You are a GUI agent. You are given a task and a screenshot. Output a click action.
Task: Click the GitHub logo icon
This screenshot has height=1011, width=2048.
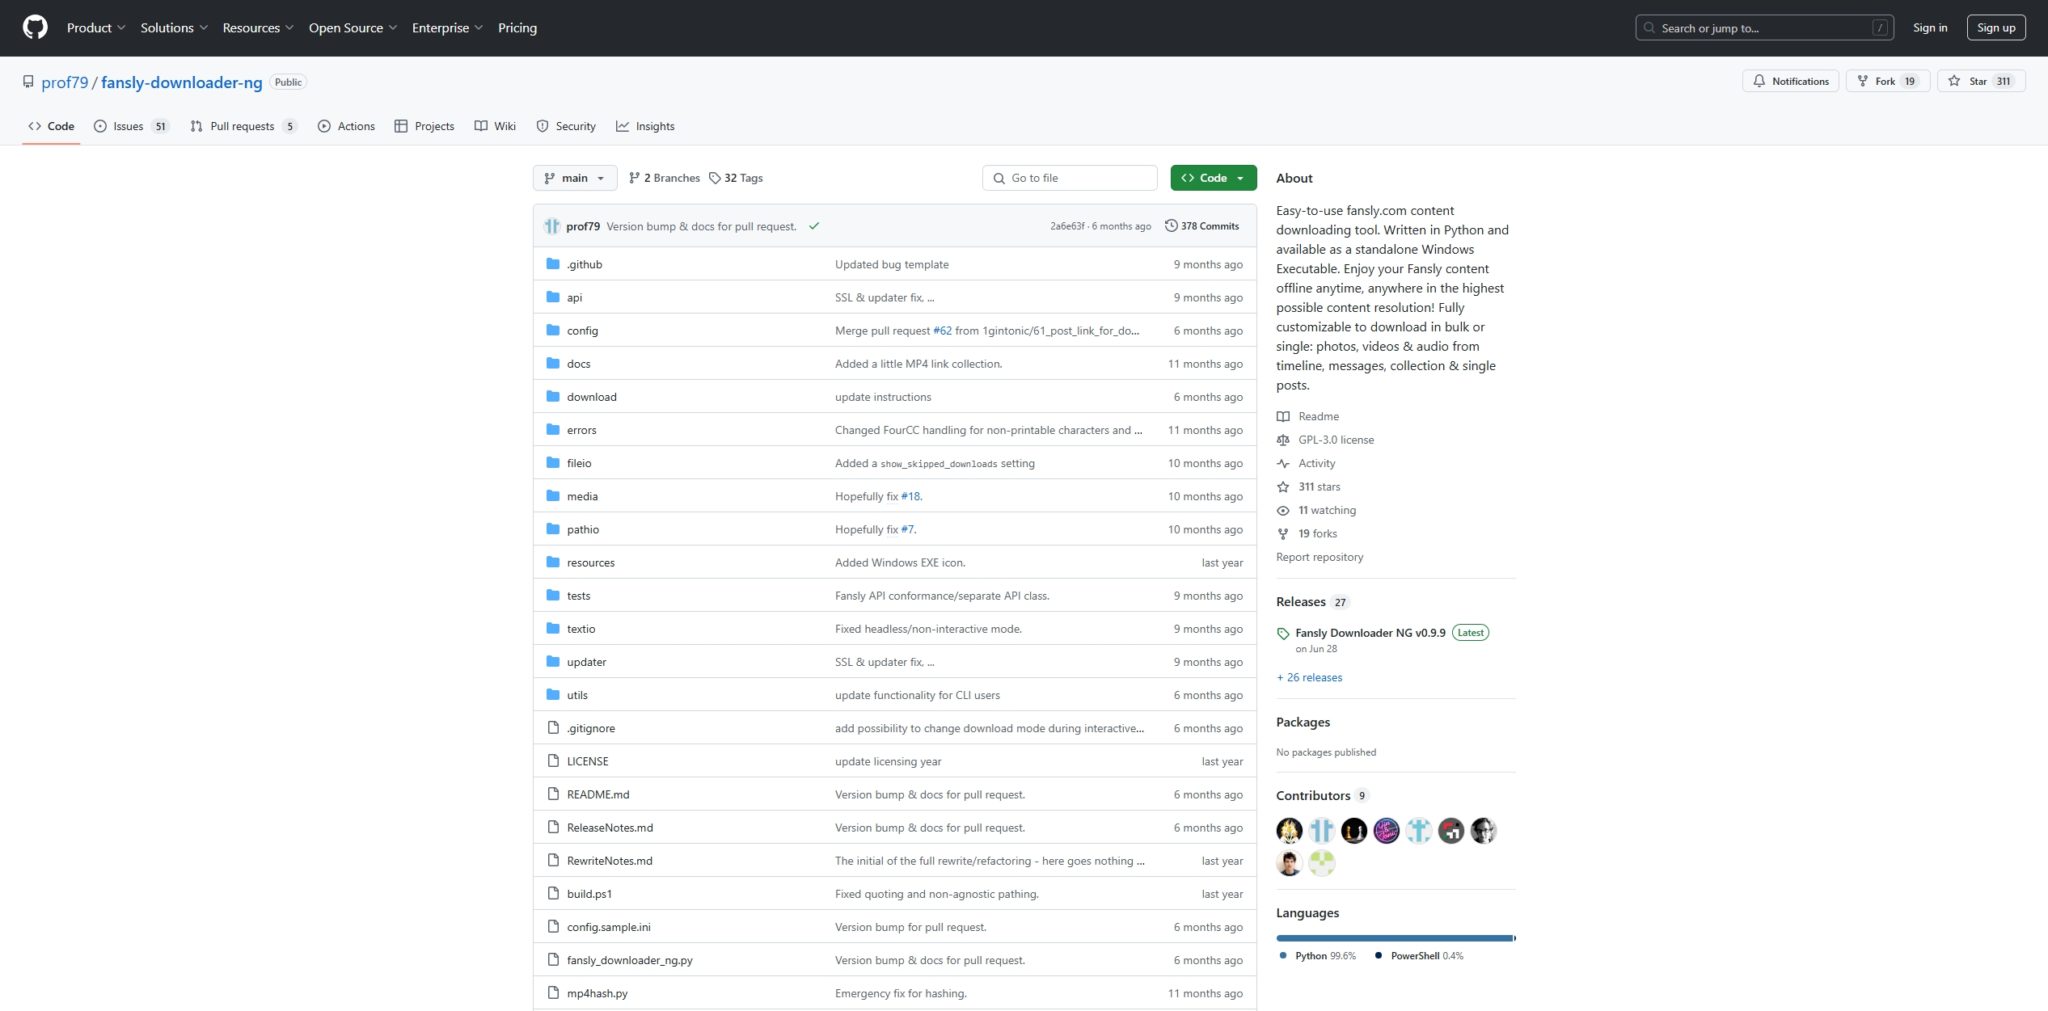coord(35,28)
